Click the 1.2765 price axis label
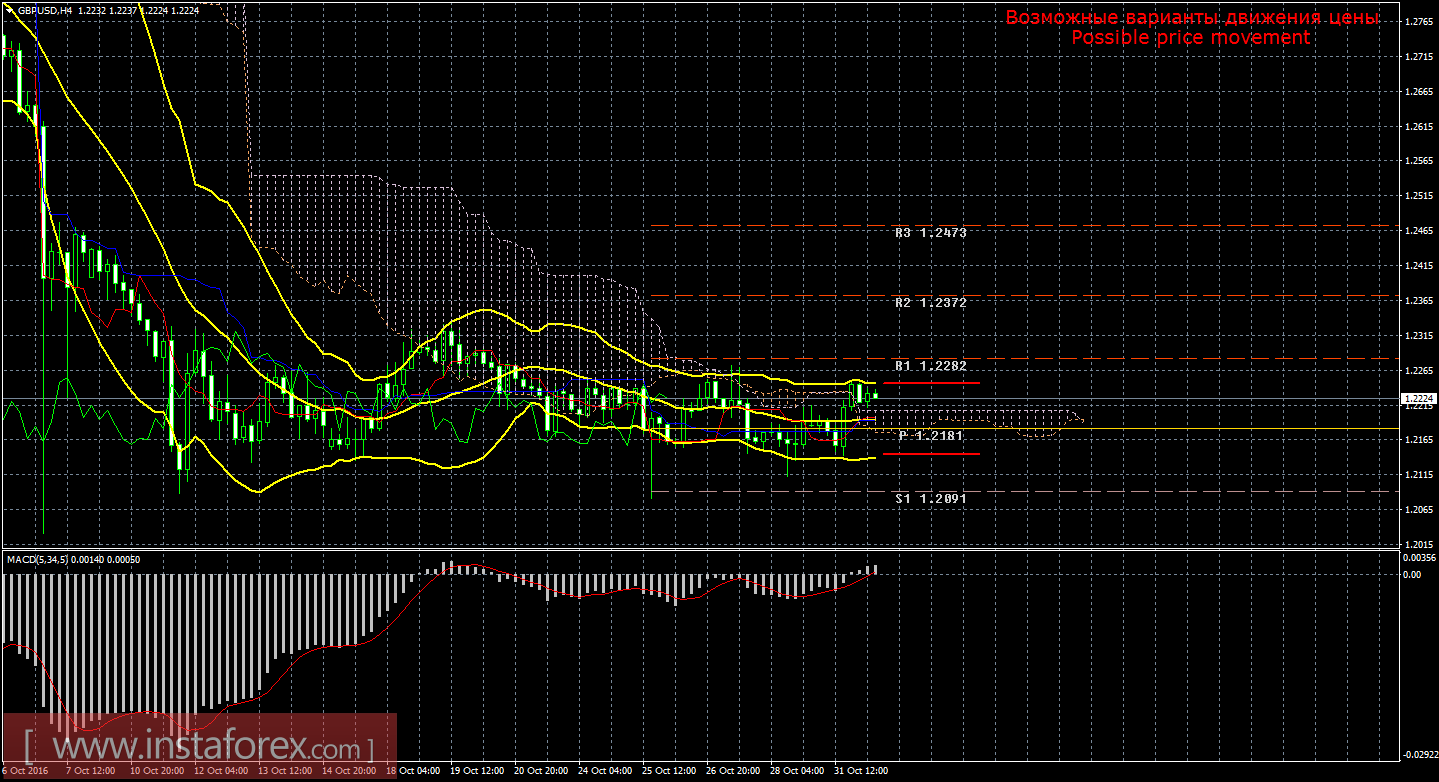The width and height of the screenshot is (1439, 782). click(x=1418, y=21)
